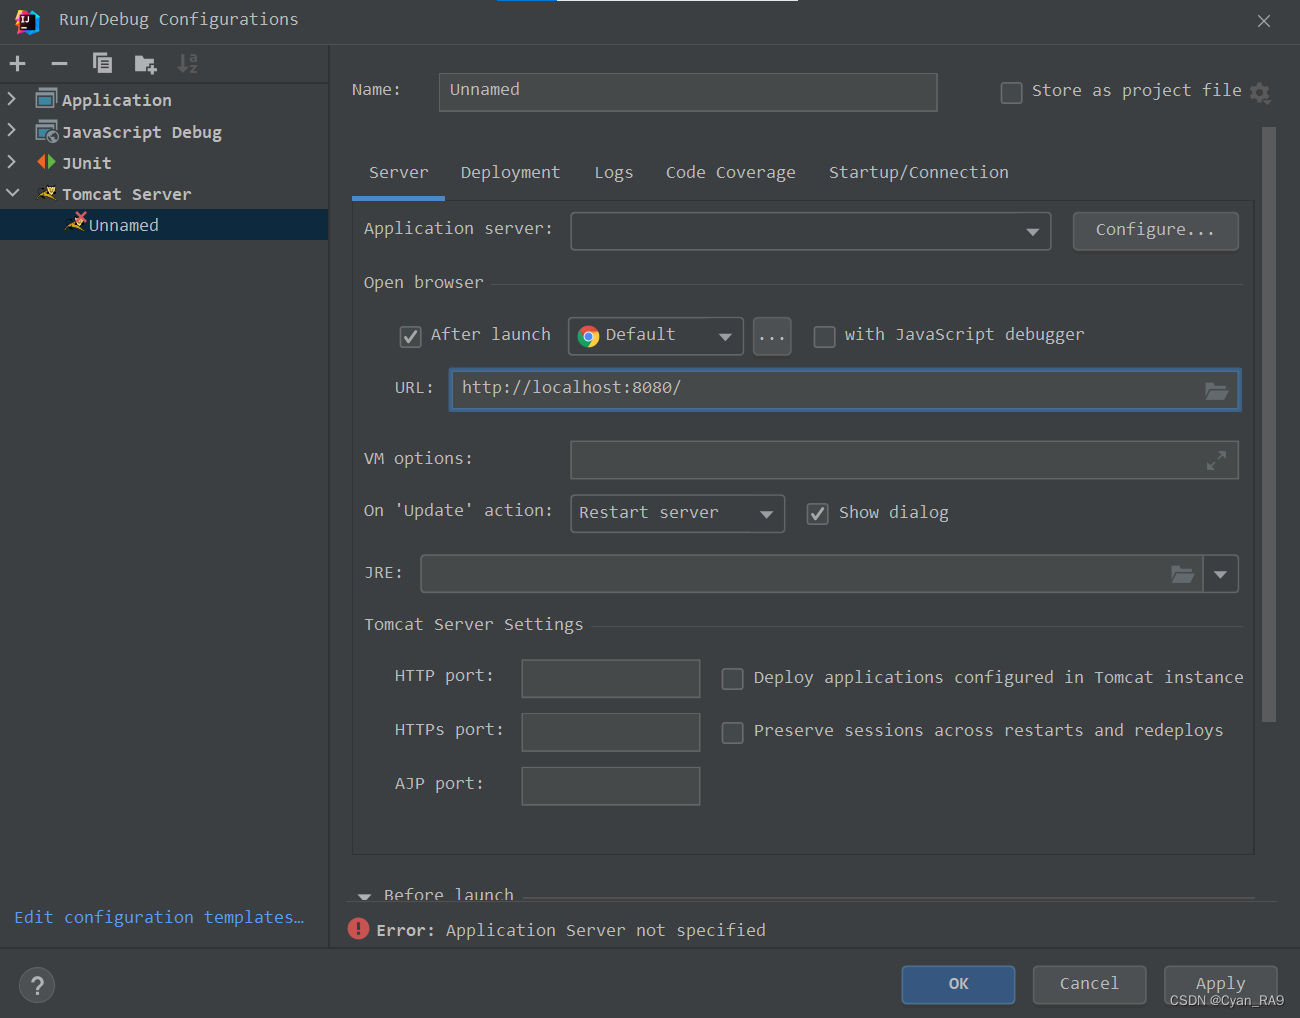Click the red error icon next to Error message
The height and width of the screenshot is (1018, 1300).
tap(358, 929)
